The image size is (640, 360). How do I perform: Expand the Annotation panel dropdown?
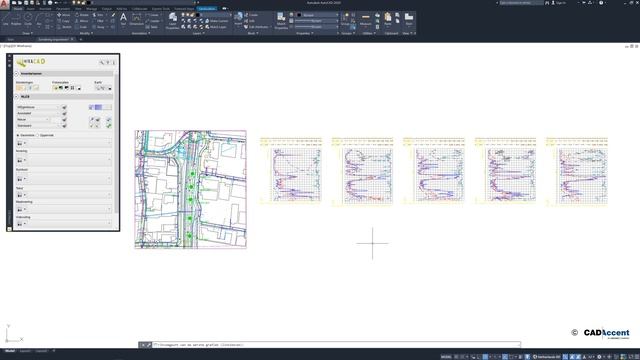(x=141, y=33)
